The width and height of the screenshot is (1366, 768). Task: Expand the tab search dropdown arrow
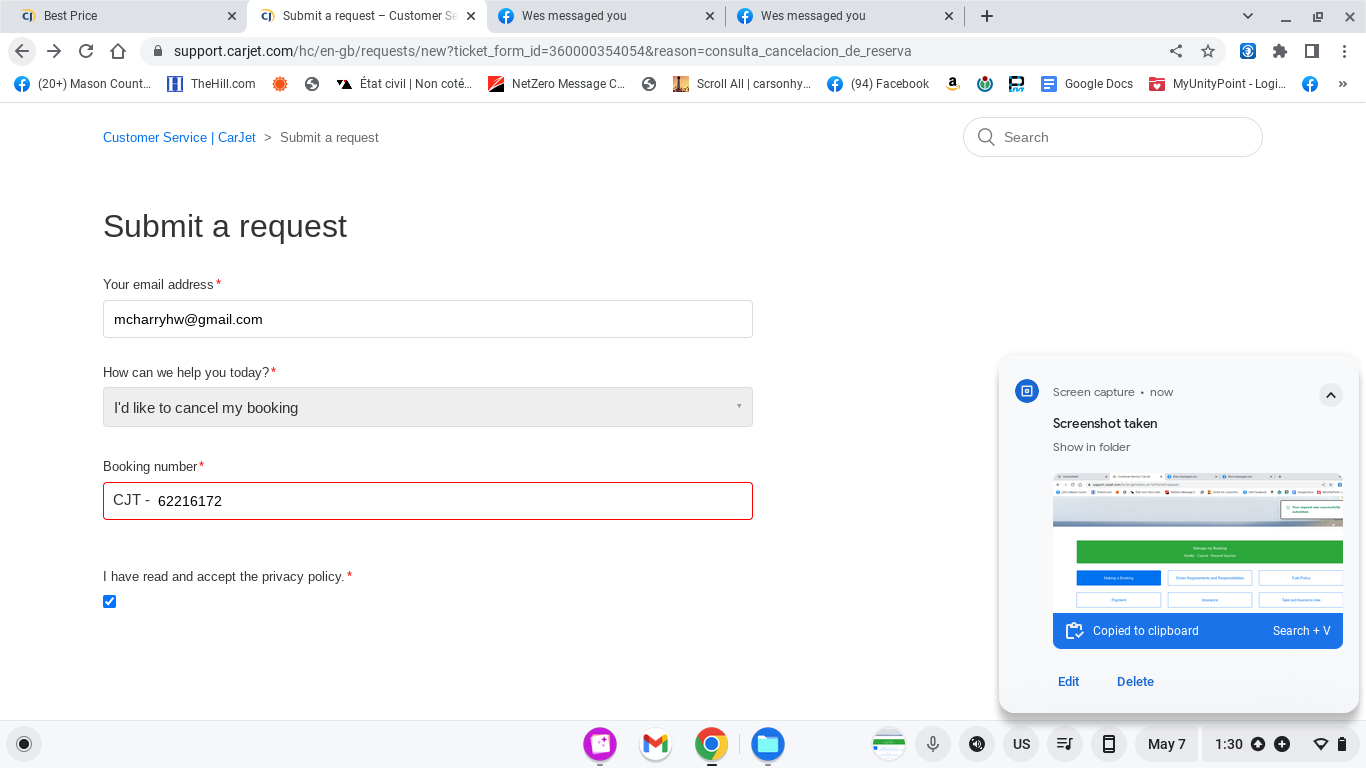point(1248,16)
